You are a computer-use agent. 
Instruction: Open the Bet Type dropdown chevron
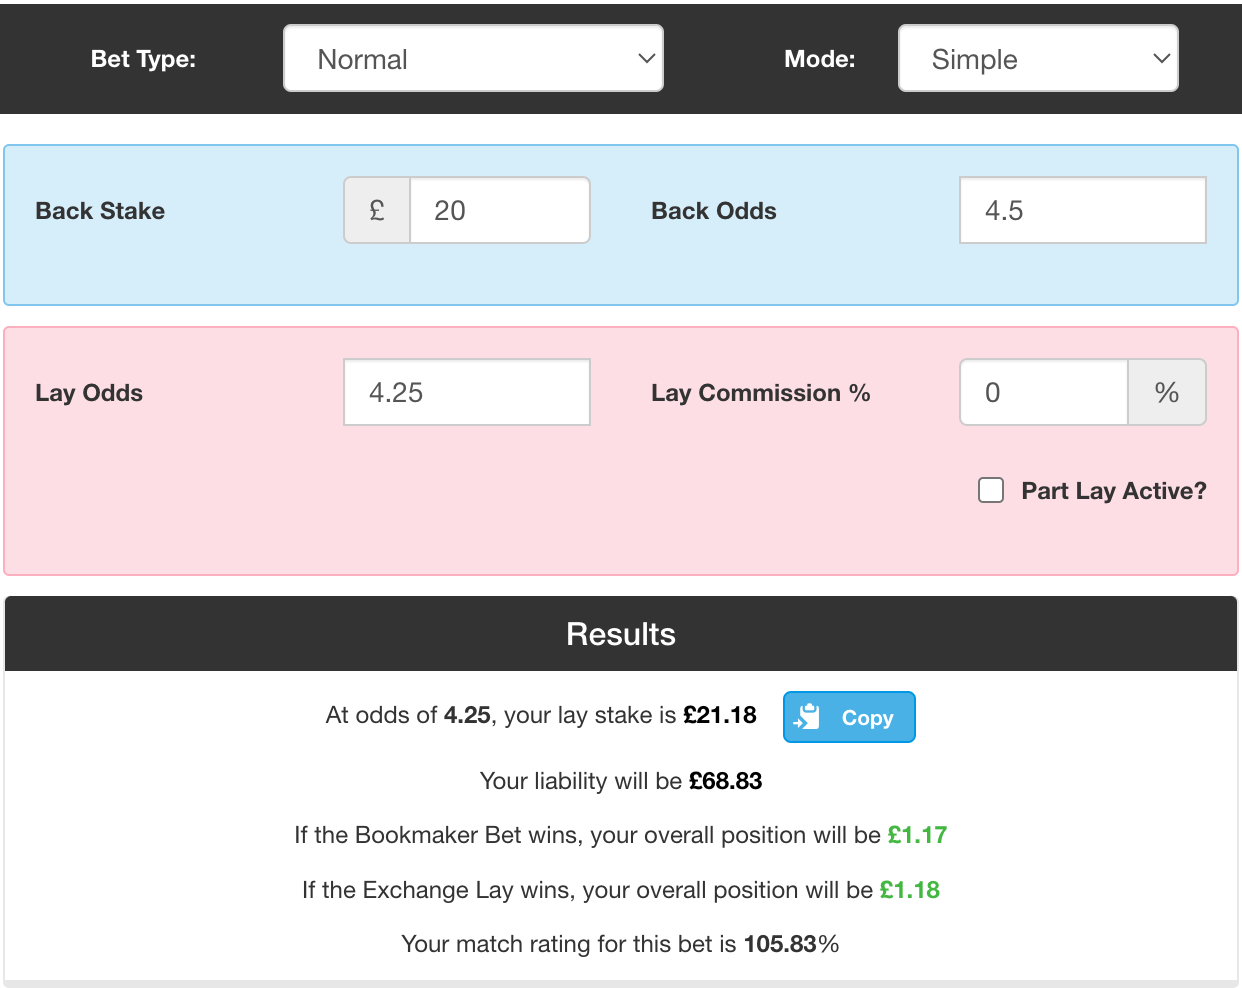pos(646,58)
